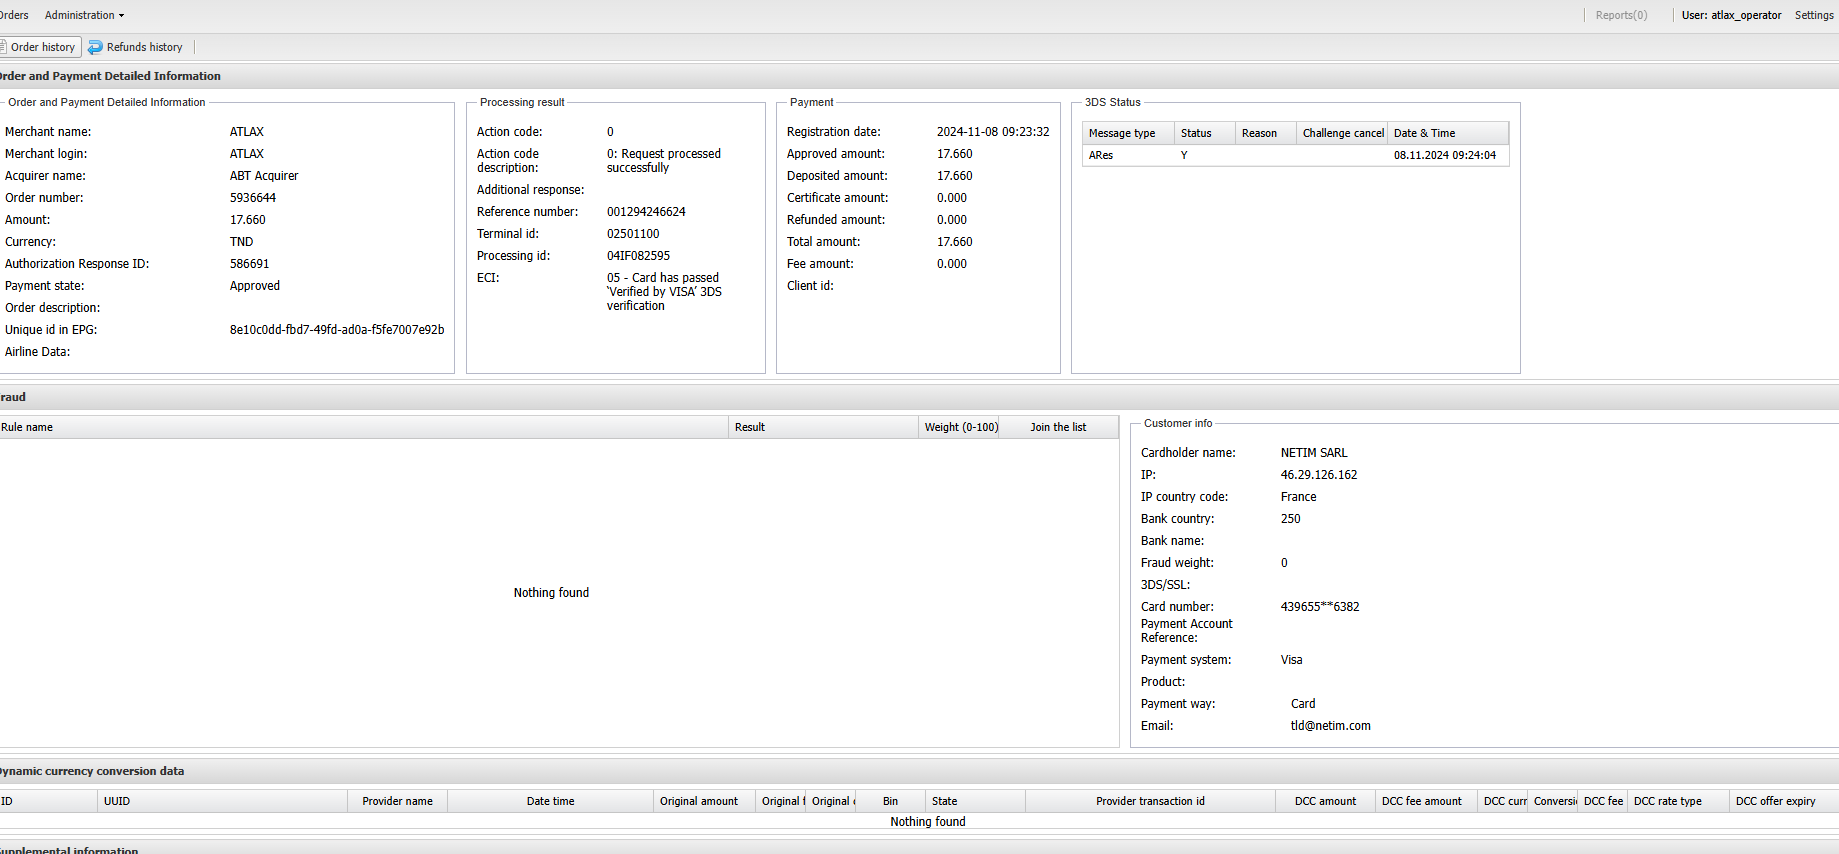Click the Weight (0-100) column header
Viewport: 1839px width, 854px height.
point(960,427)
